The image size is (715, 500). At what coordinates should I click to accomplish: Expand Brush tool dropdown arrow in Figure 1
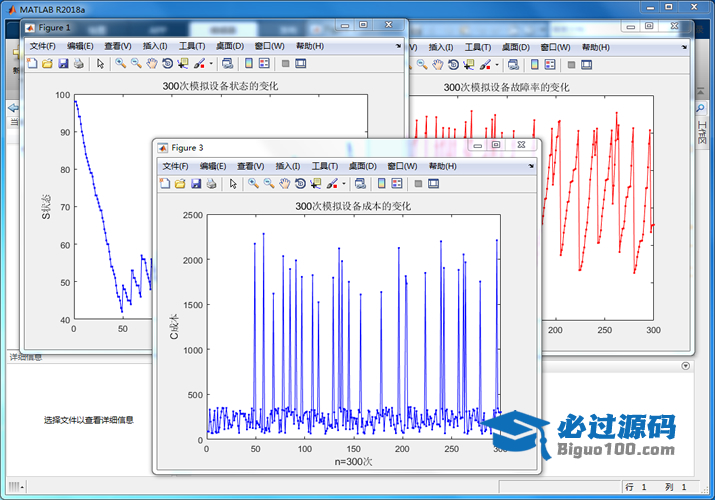point(212,64)
